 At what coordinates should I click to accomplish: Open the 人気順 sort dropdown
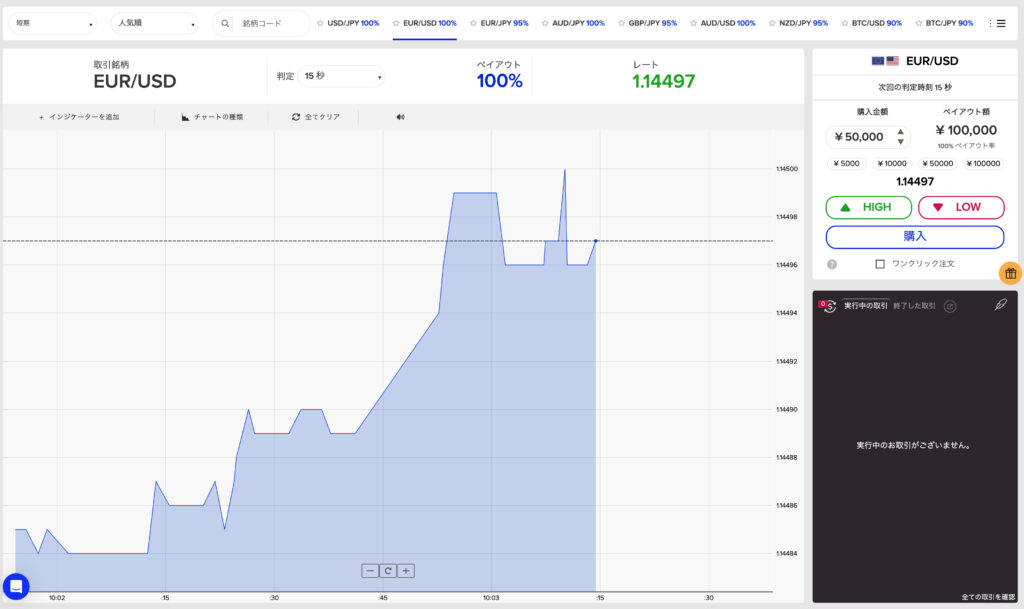(x=155, y=23)
